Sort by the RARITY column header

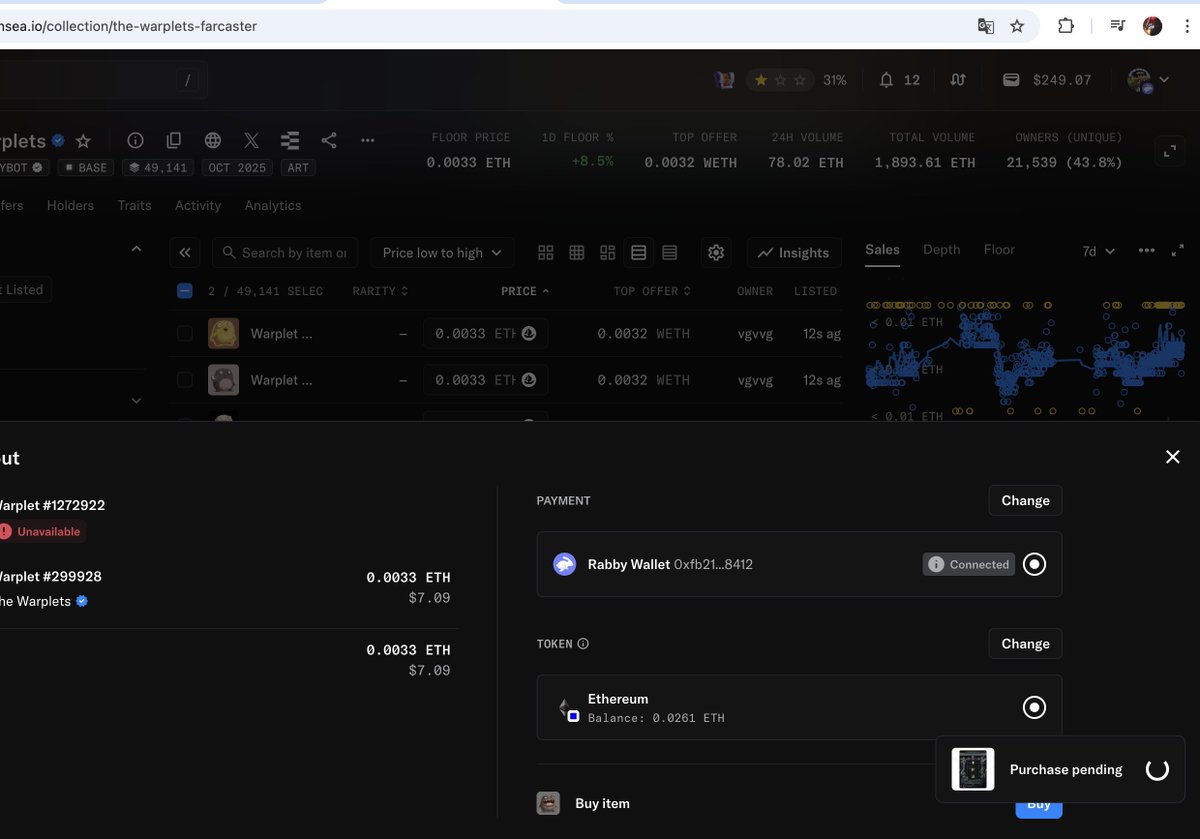(380, 291)
